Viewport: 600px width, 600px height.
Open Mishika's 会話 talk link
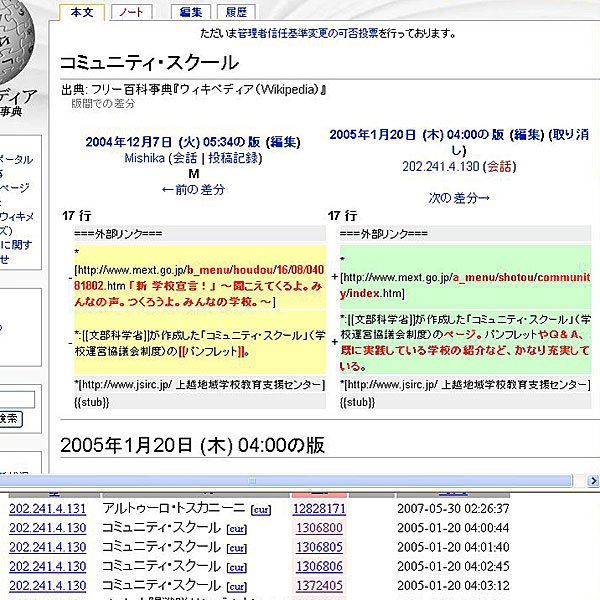point(185,158)
